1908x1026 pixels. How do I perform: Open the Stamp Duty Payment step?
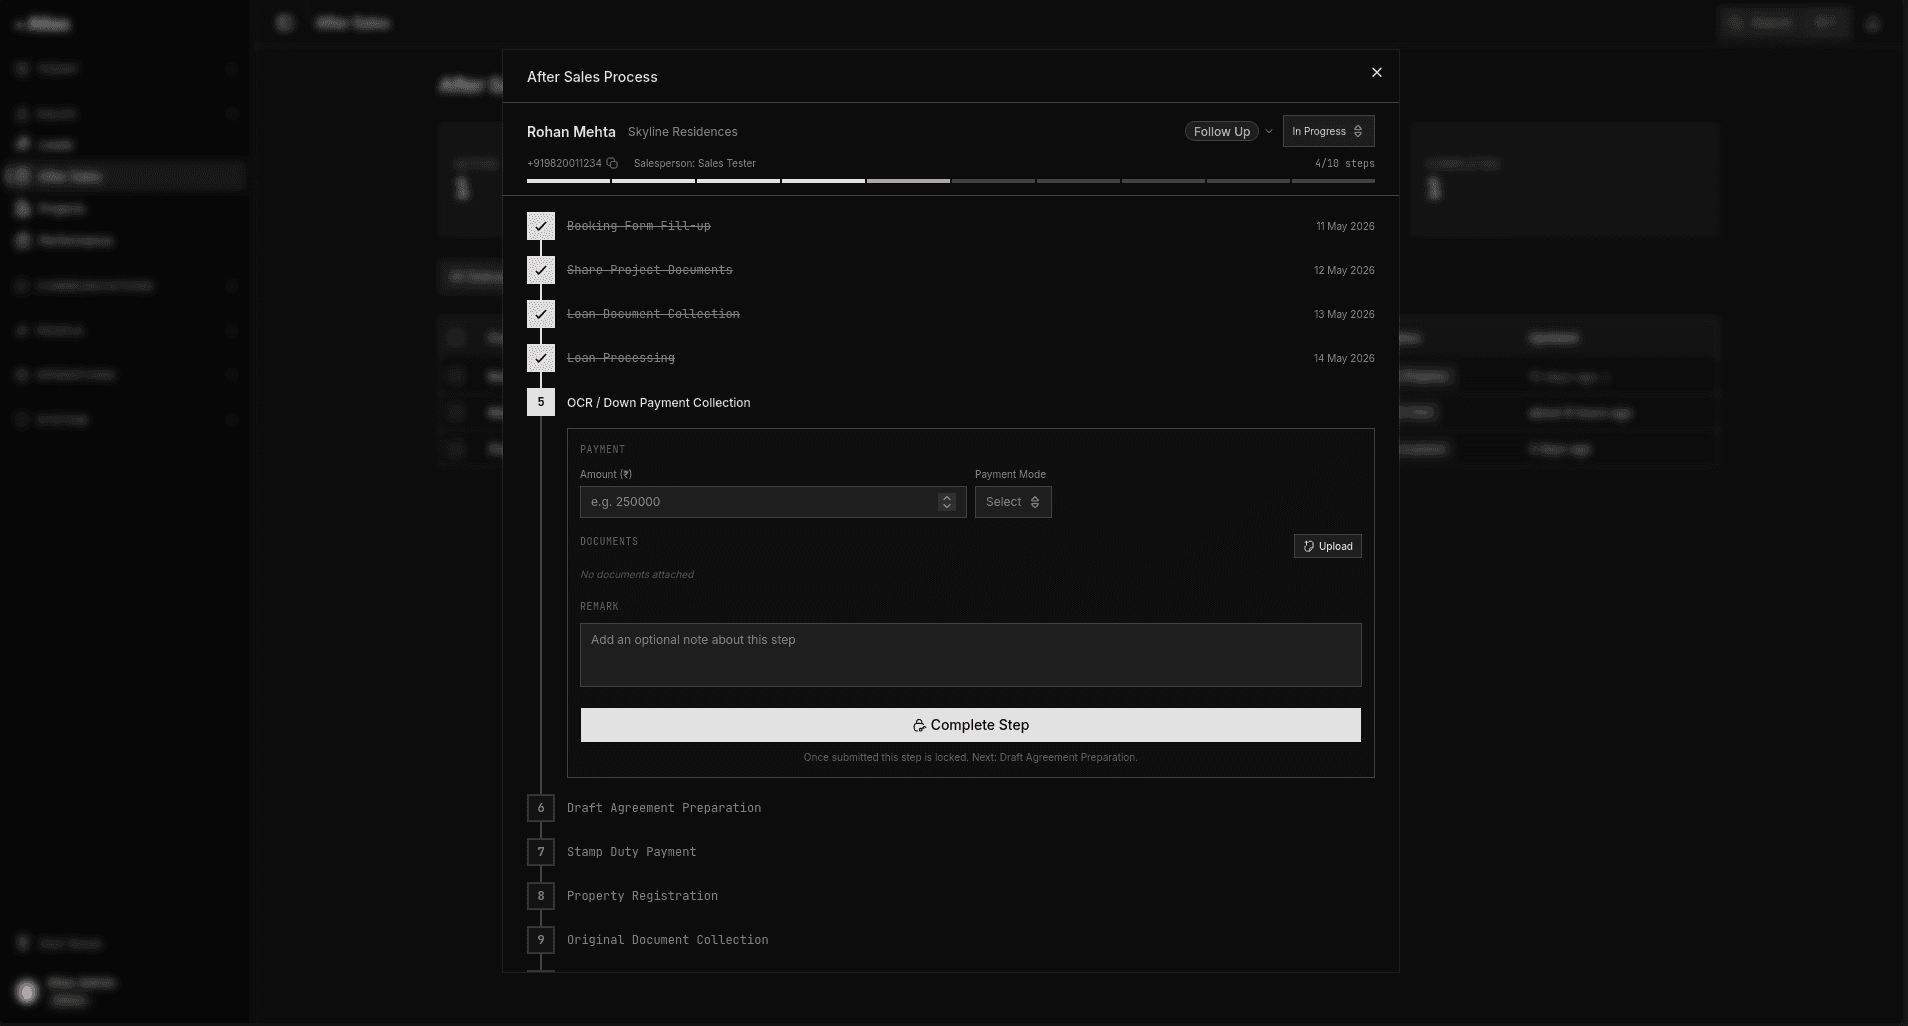click(x=631, y=852)
